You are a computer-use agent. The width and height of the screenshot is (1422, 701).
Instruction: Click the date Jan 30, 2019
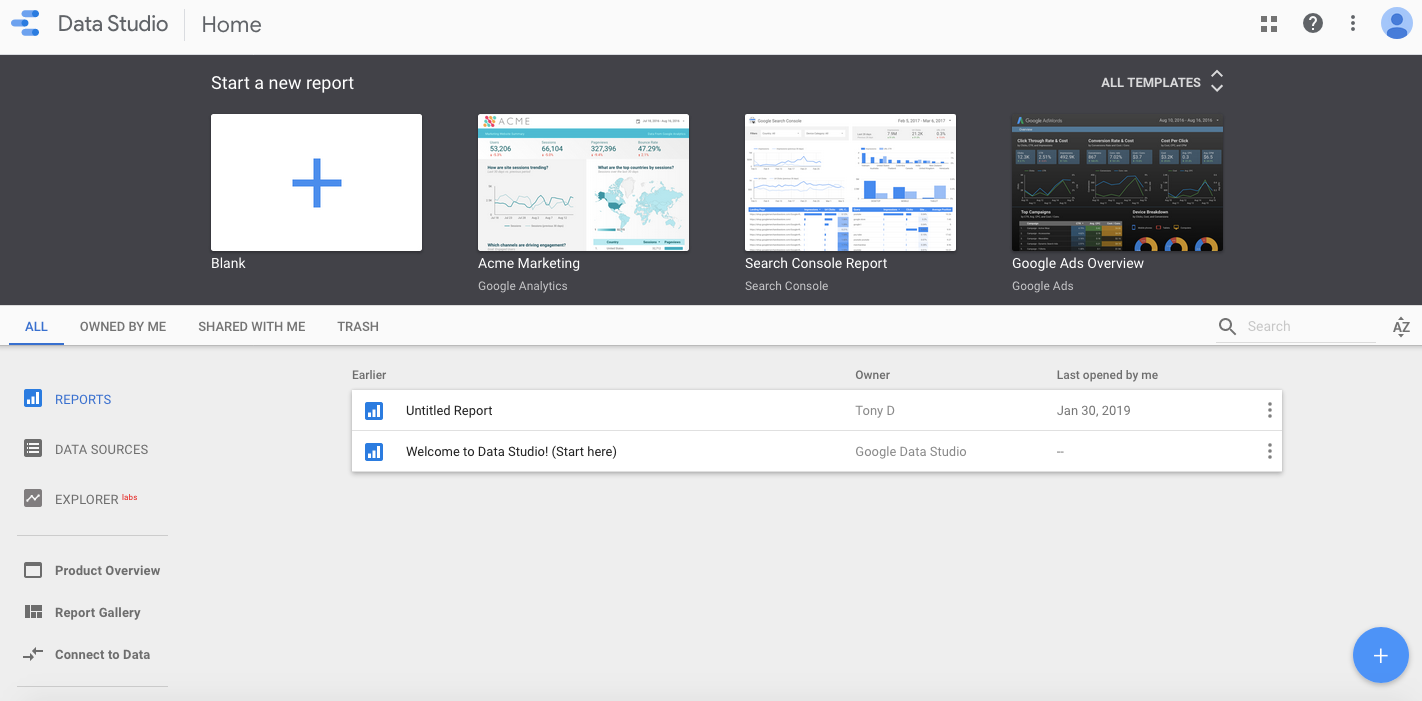[x=1093, y=411]
